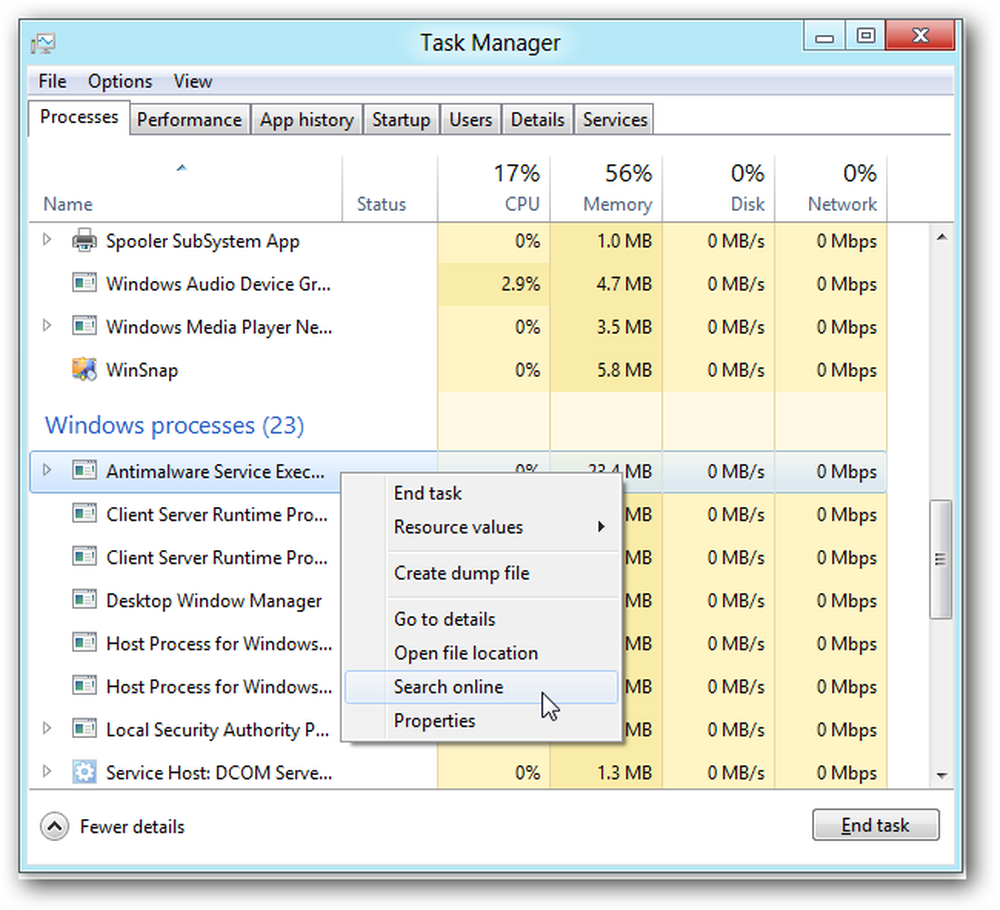Expand the Spooler SubSystem App row
This screenshot has width=1000, height=910.
click(x=47, y=240)
